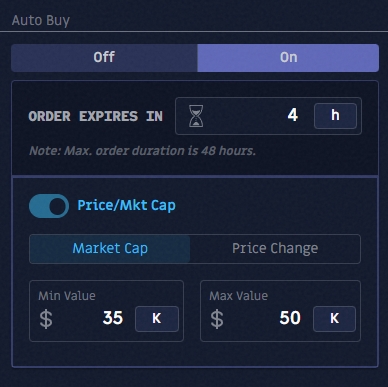
Task: Click the Price/Mkt Cap label text
Action: (x=126, y=206)
